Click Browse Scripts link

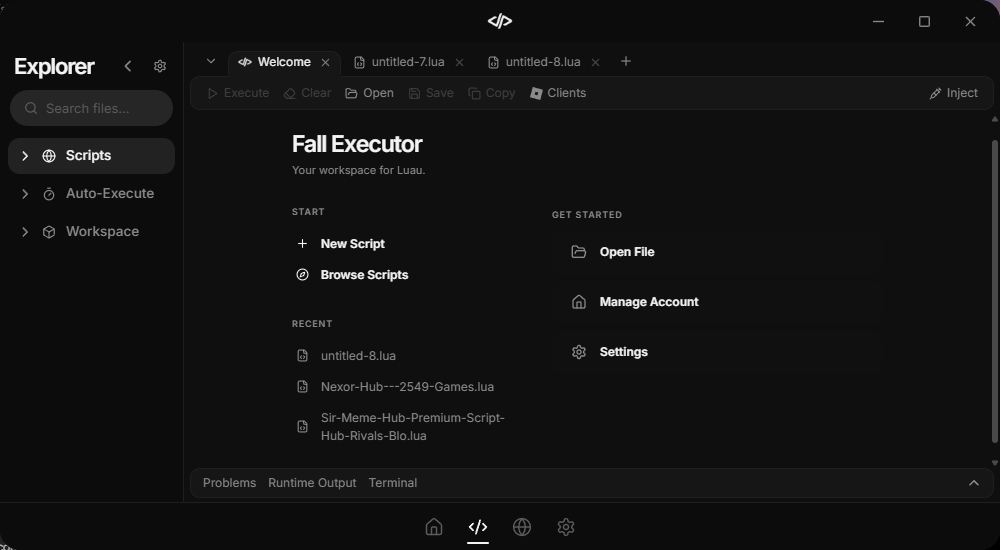[x=364, y=275]
